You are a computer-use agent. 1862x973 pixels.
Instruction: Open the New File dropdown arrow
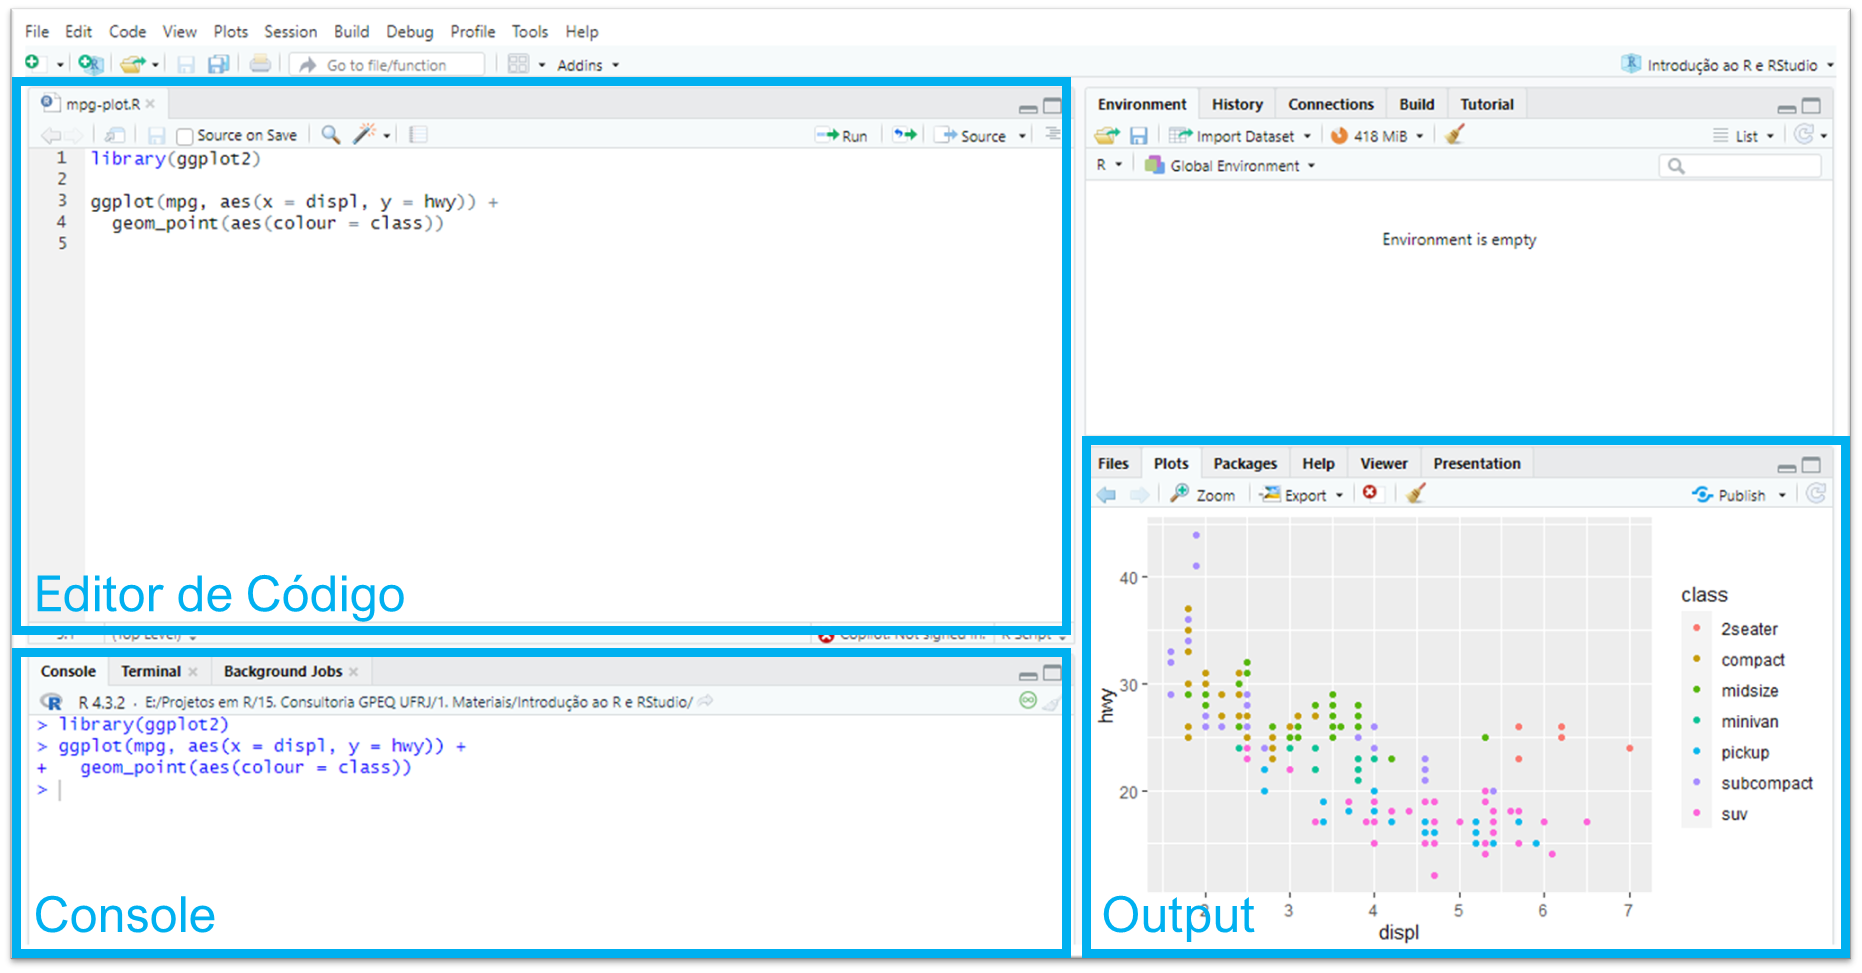point(60,65)
